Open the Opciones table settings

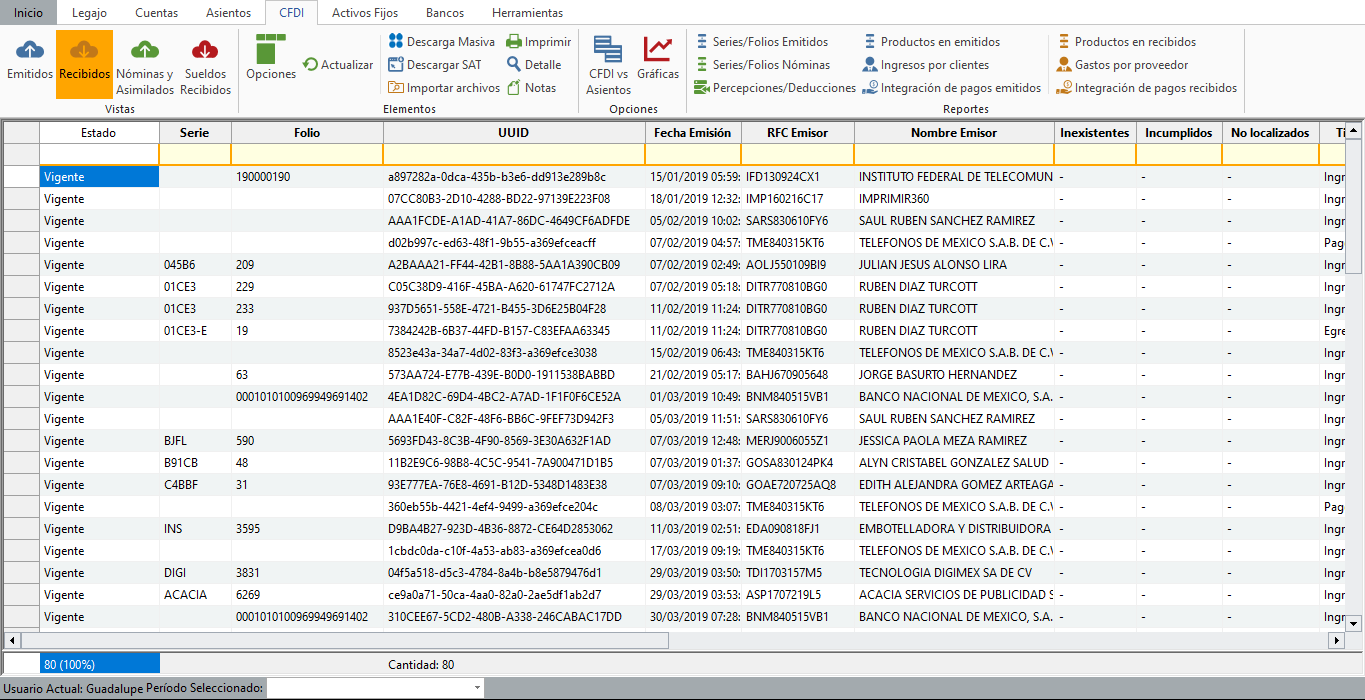(x=271, y=58)
